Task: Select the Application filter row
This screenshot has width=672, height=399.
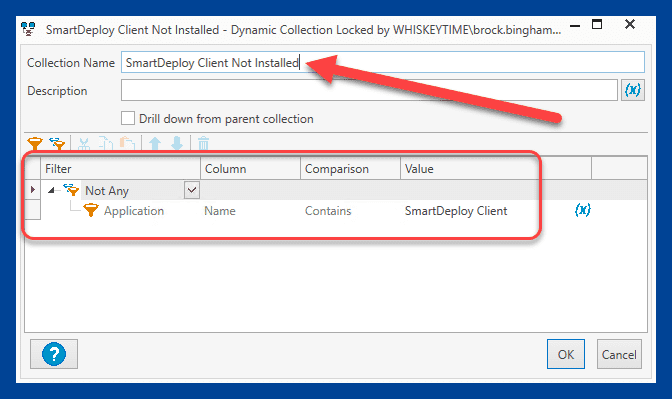Action: 335,210
